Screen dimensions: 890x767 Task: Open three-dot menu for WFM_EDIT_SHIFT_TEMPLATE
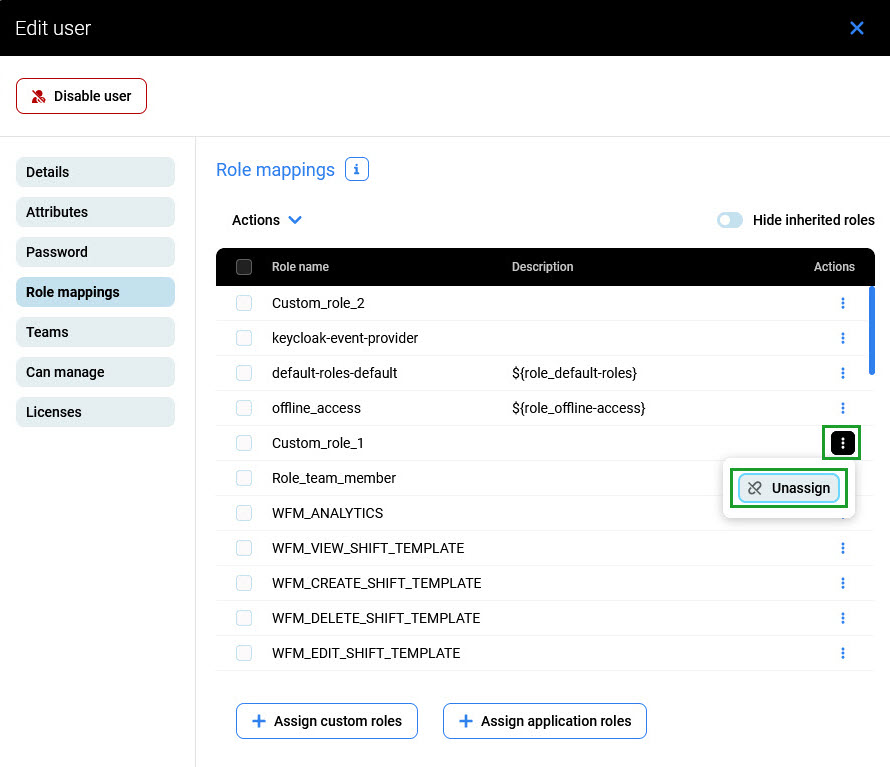click(x=843, y=653)
